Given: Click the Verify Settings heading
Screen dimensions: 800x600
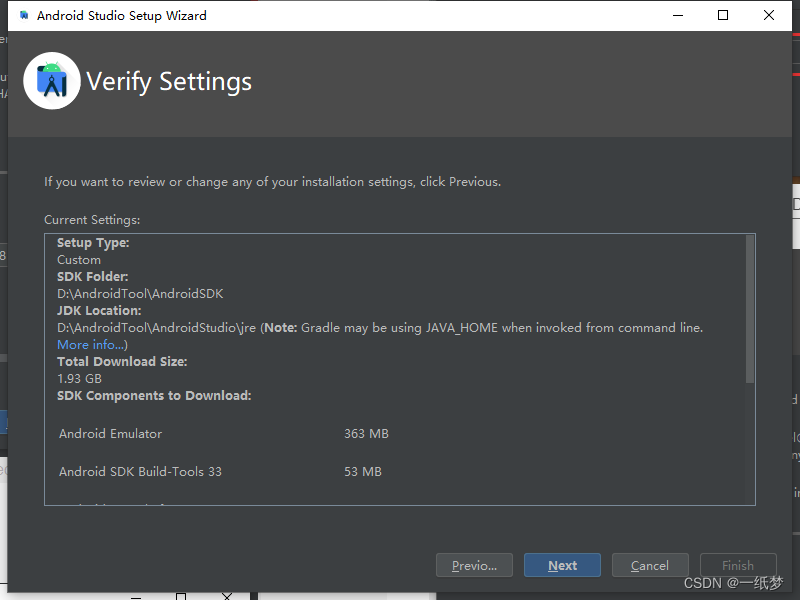Looking at the screenshot, I should pos(169,82).
